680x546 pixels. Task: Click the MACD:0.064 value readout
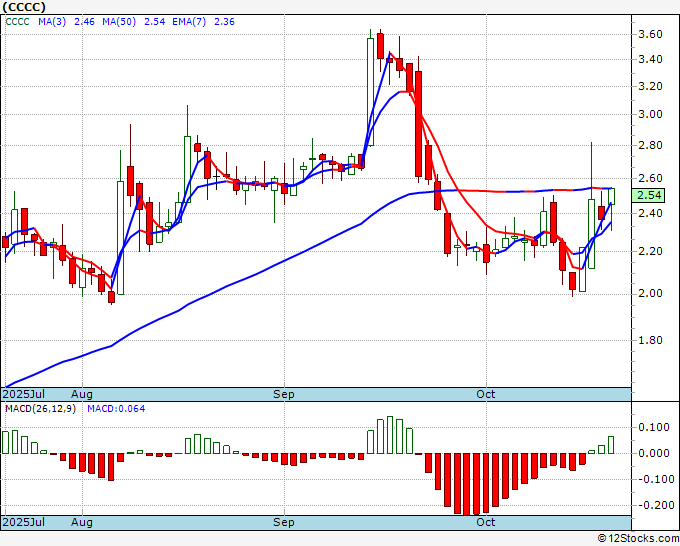click(116, 409)
